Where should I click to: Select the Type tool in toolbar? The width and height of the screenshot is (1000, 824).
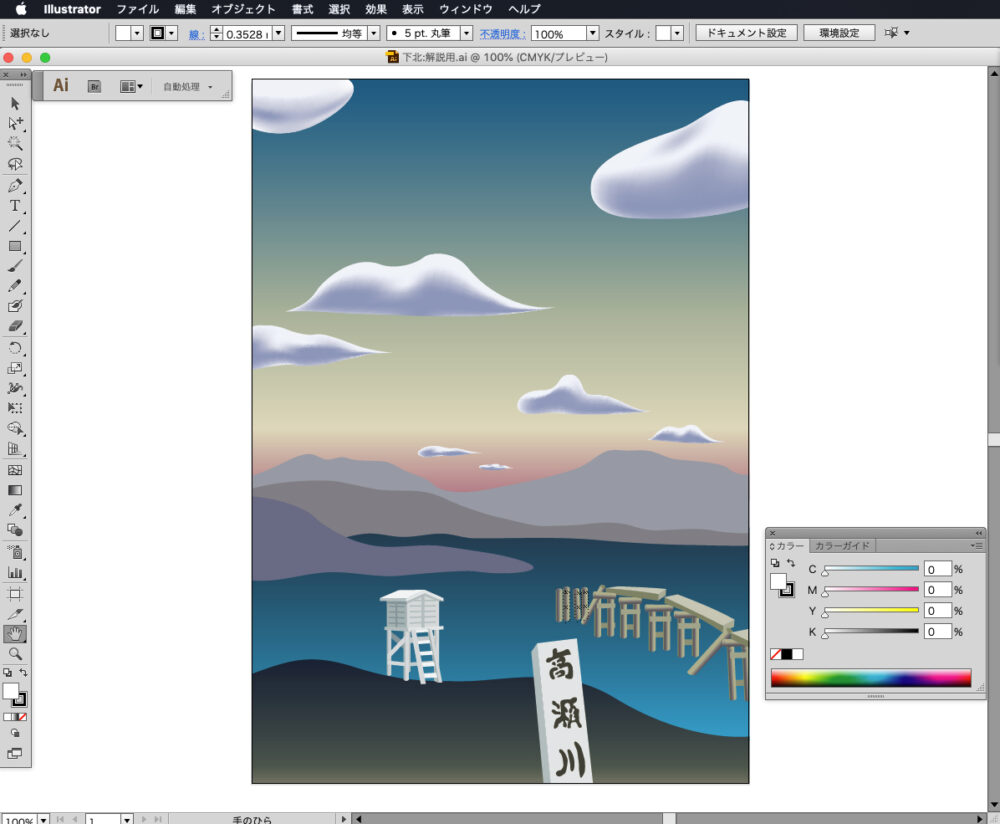(x=15, y=206)
